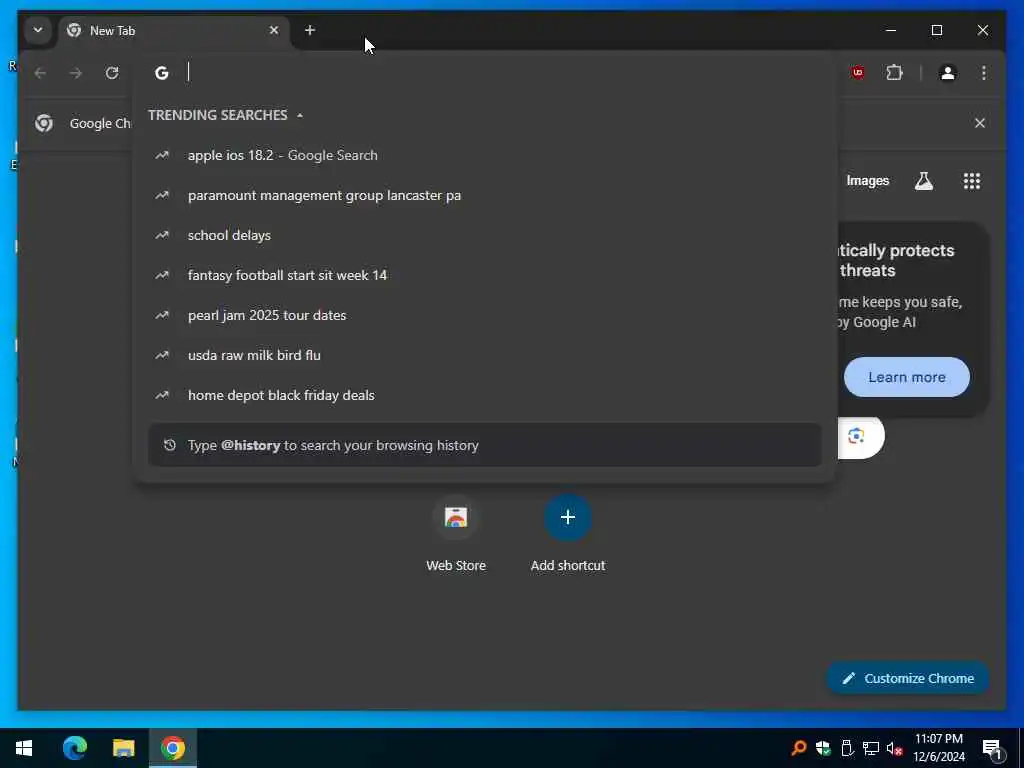Viewport: 1024px width, 768px height.
Task: Select suggestion apple ios 18.2
Action: point(485,155)
